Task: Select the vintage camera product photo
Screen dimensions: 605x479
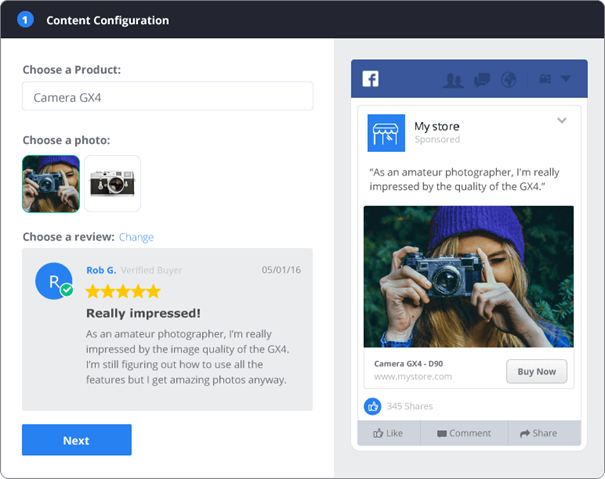Action: (112, 184)
